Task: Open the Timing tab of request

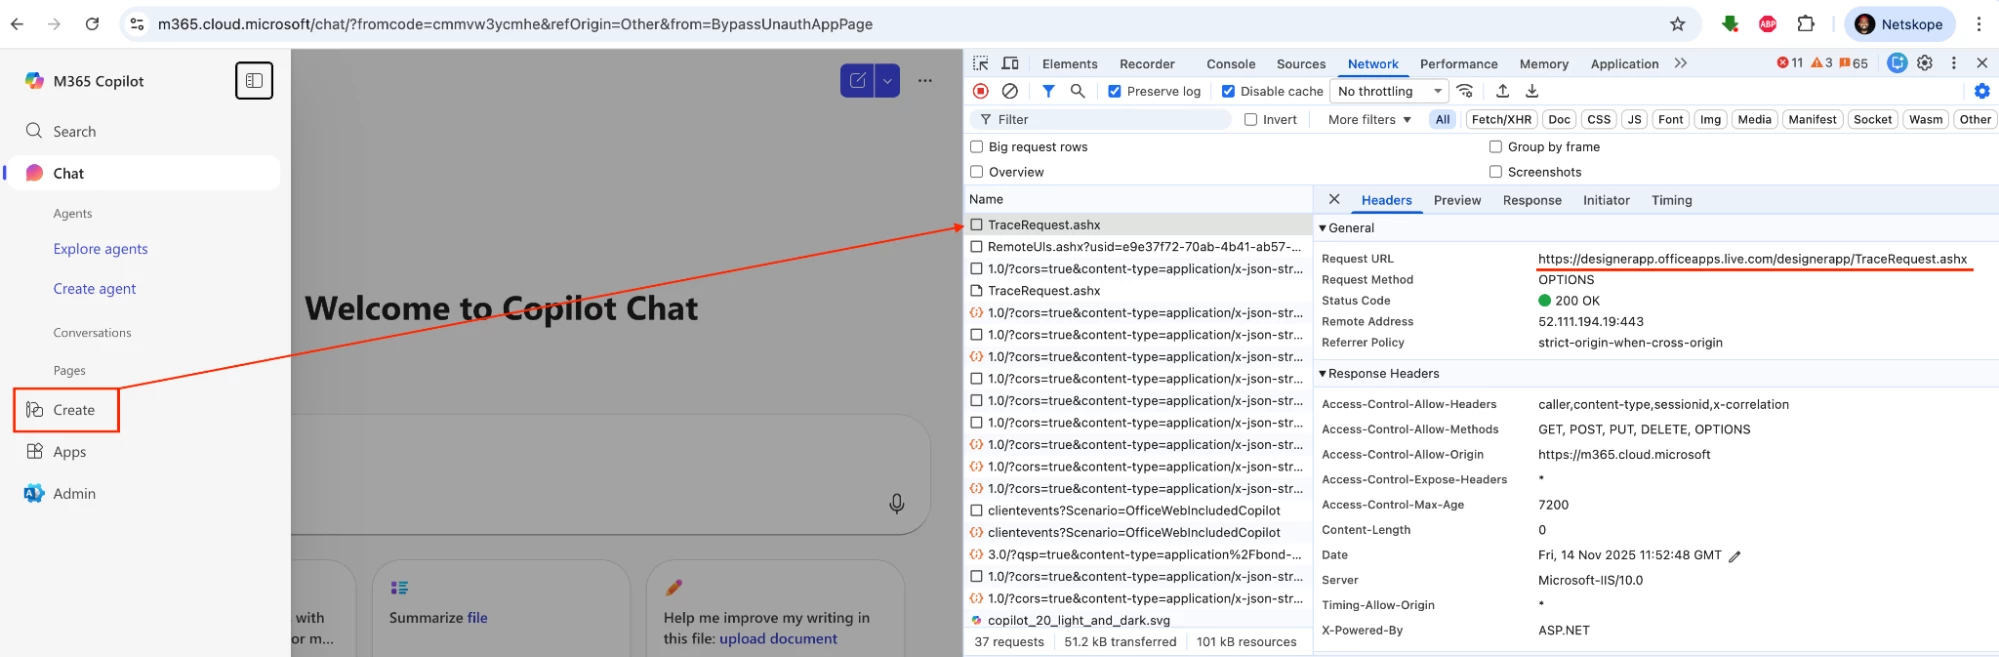Action: click(x=1671, y=200)
